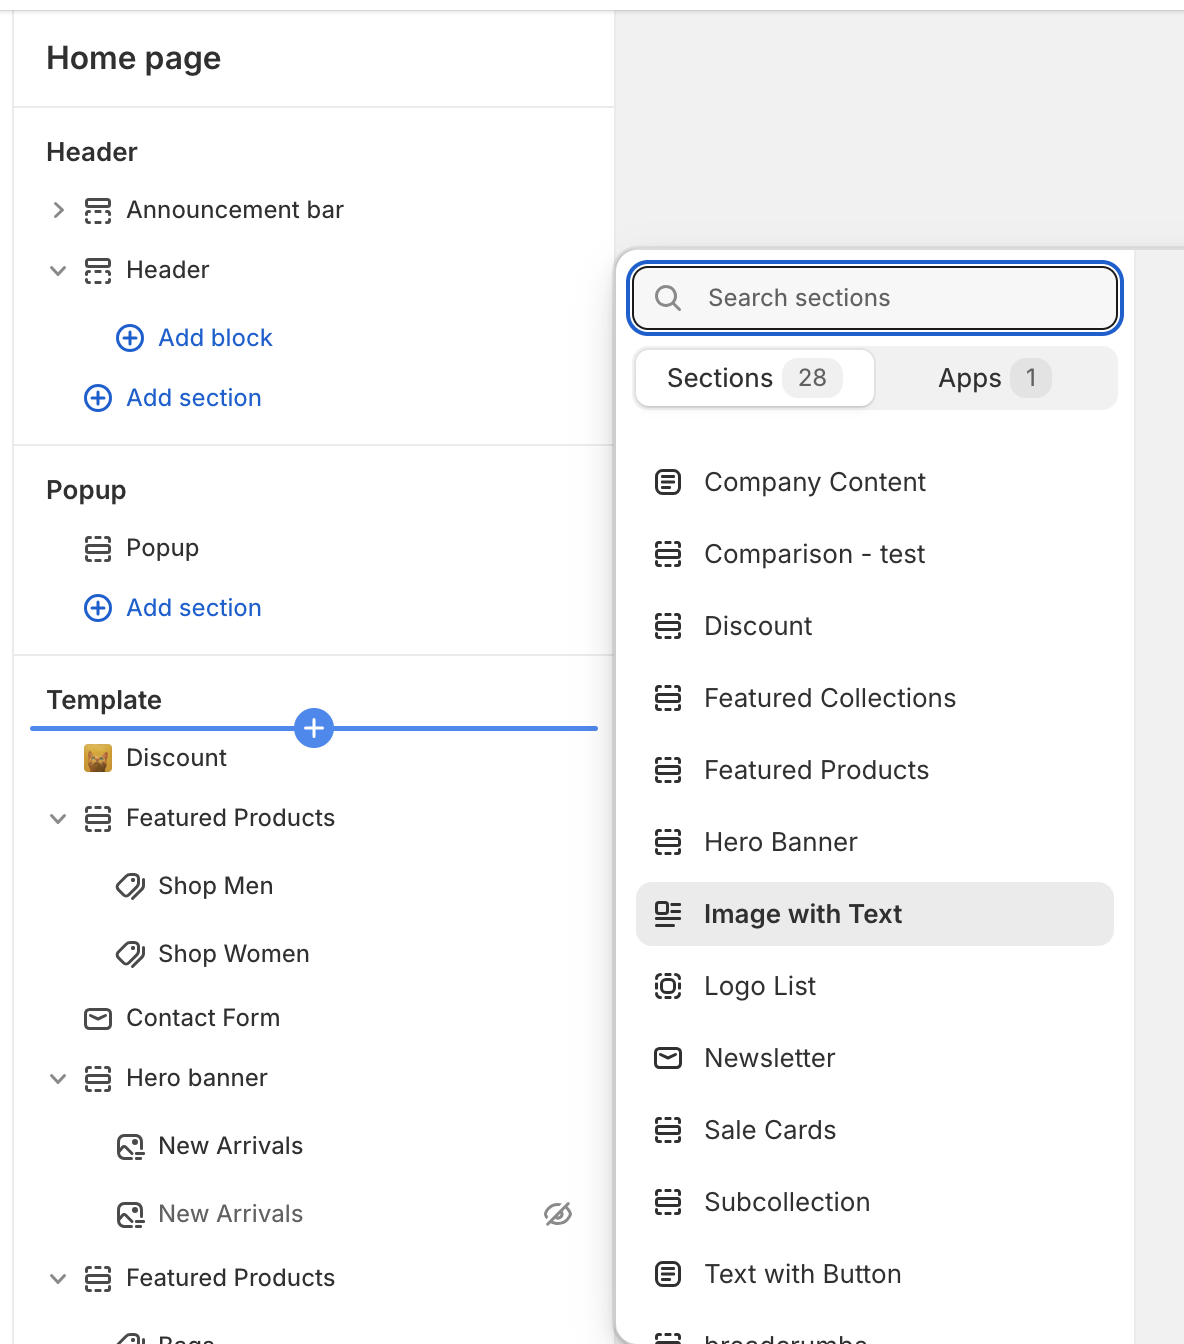Click the blue plus insert button under Template

pyautogui.click(x=314, y=728)
